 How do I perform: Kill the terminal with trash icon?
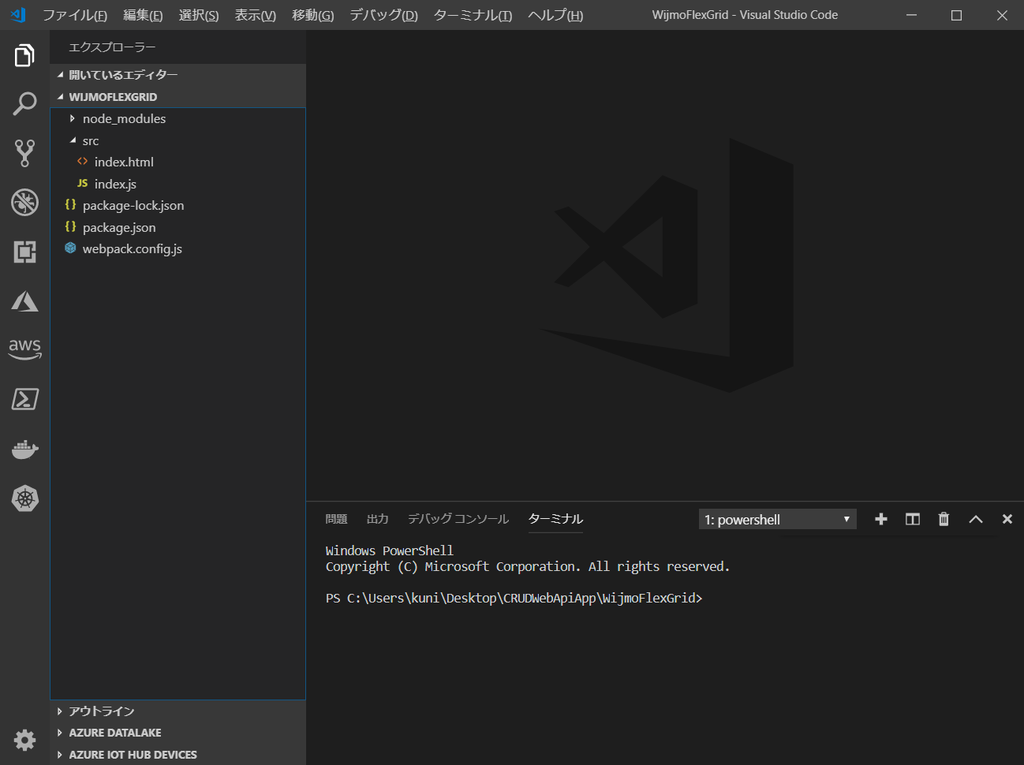[944, 519]
